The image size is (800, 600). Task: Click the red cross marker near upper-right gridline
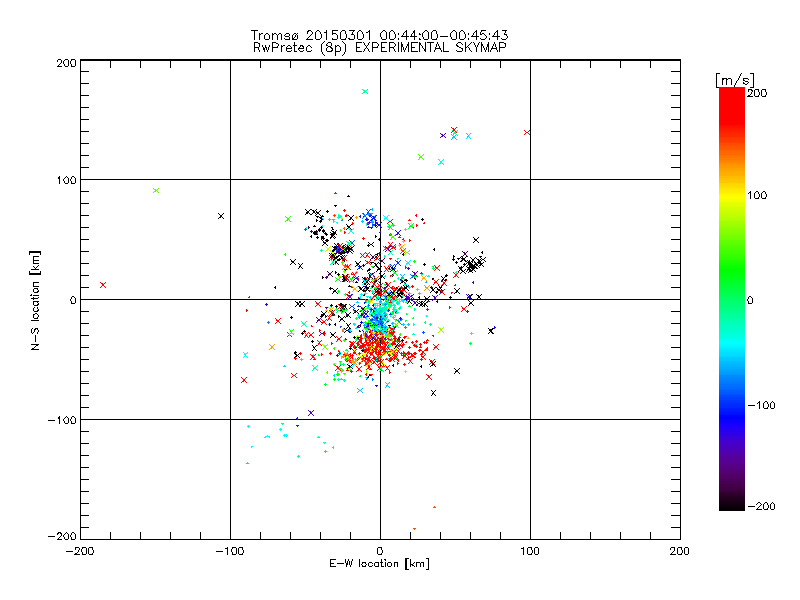pyautogui.click(x=527, y=133)
